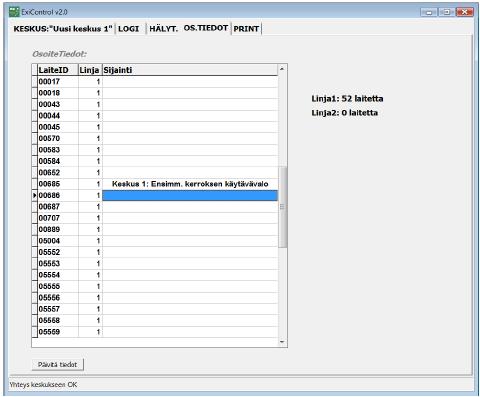Select device ID 00045 cell
This screenshot has height=397, width=480.
tap(58, 127)
